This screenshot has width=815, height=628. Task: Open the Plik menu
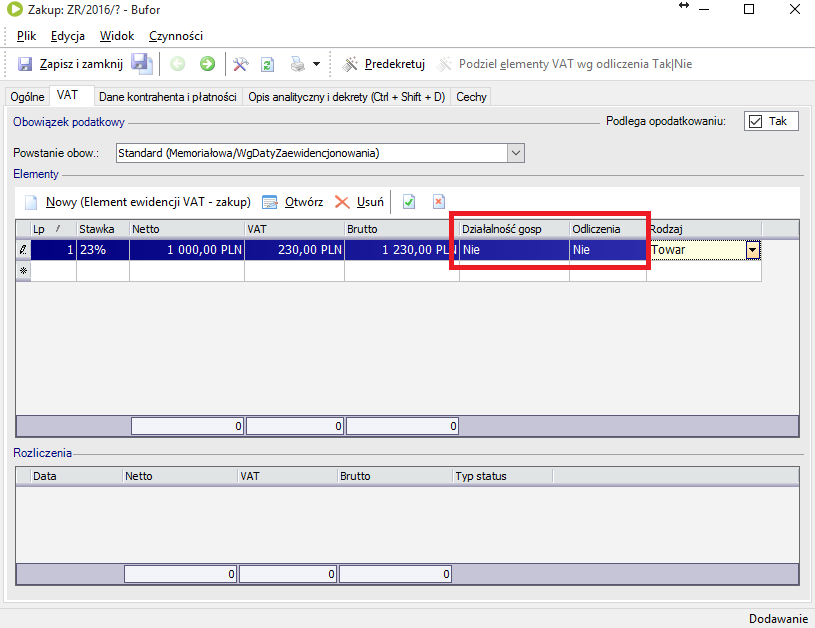click(x=26, y=36)
